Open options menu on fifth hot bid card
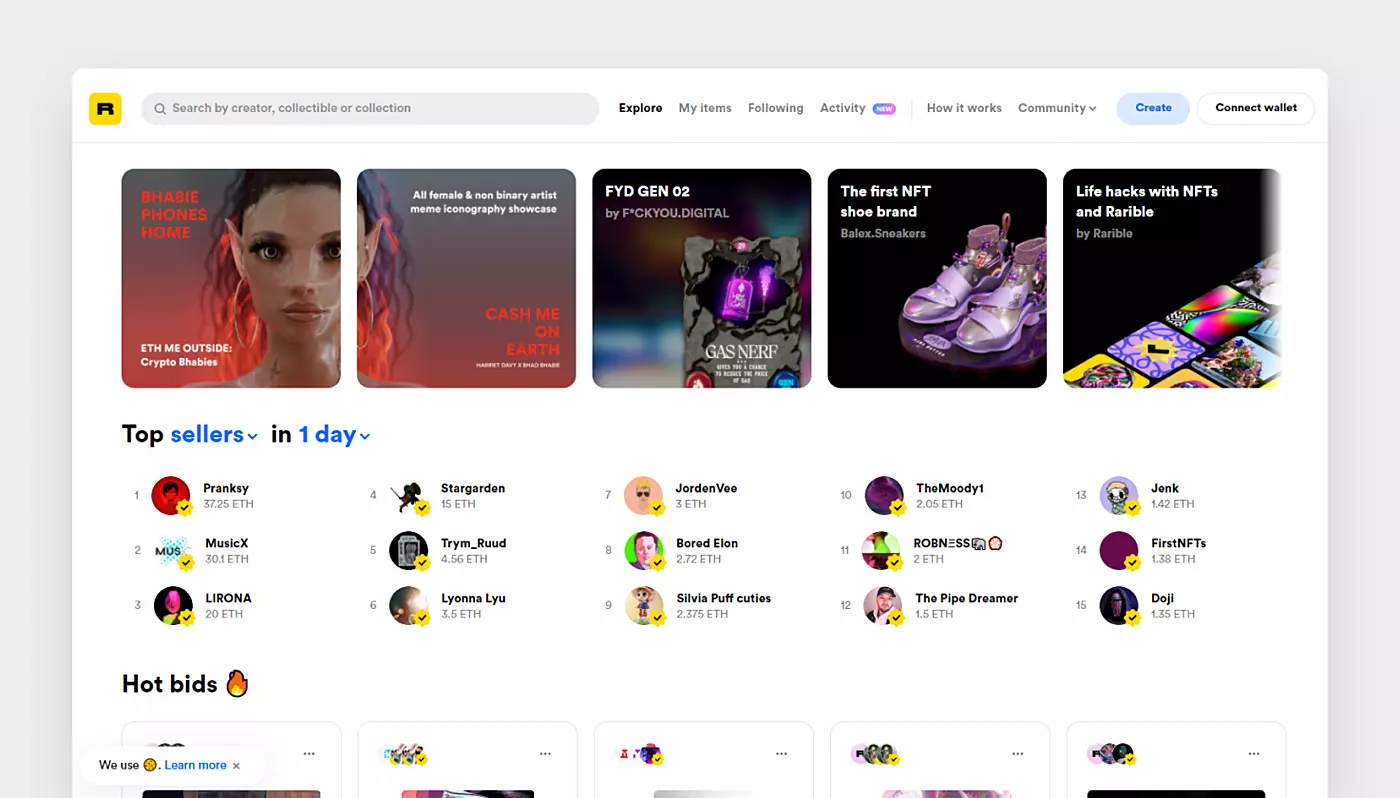Screen dimensions: 1400x798 (x=1253, y=754)
